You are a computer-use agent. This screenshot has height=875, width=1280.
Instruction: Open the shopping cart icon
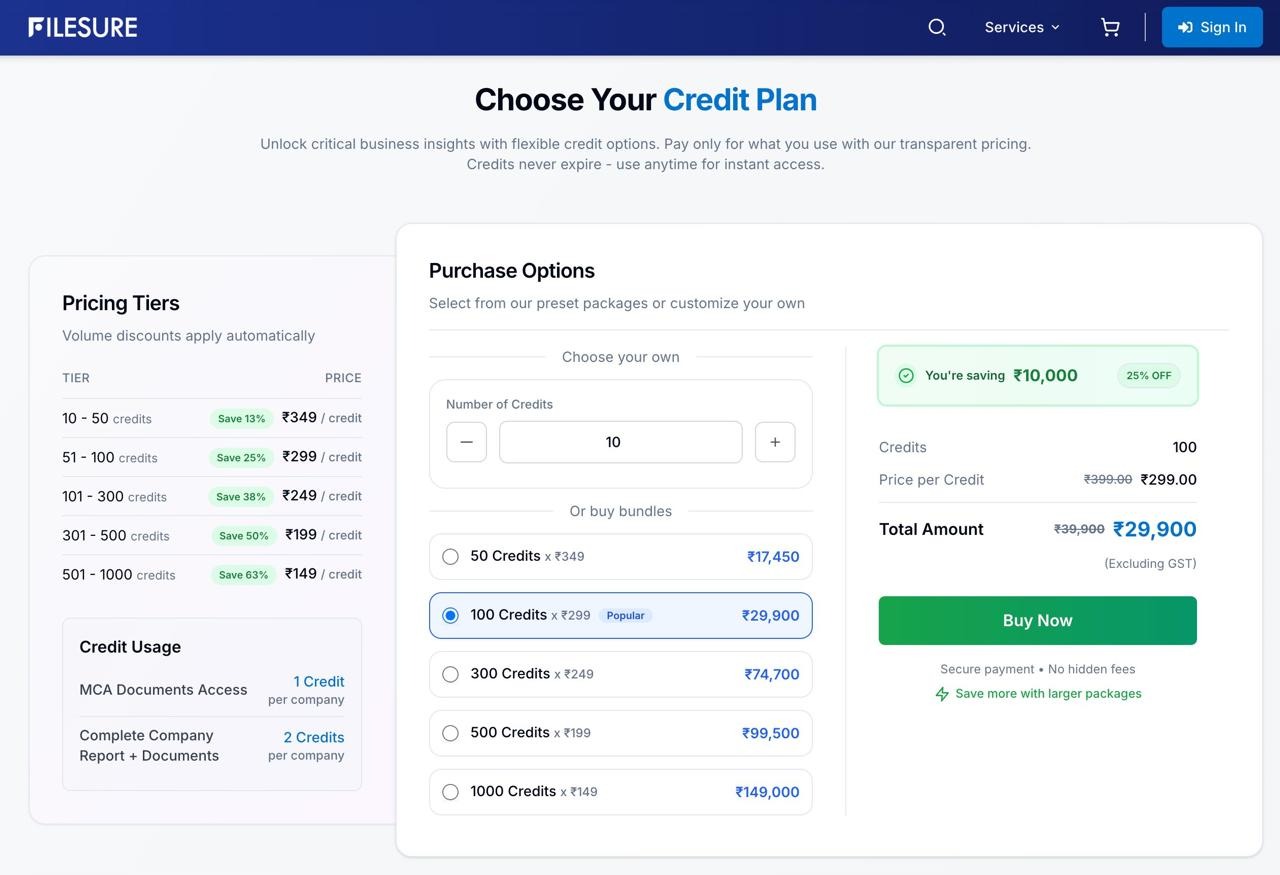tap(1110, 27)
